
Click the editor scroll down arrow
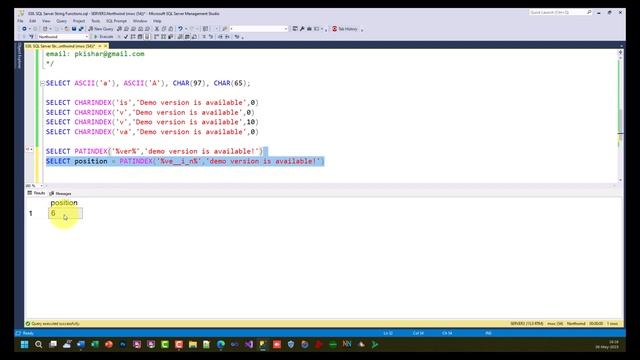coord(620,180)
